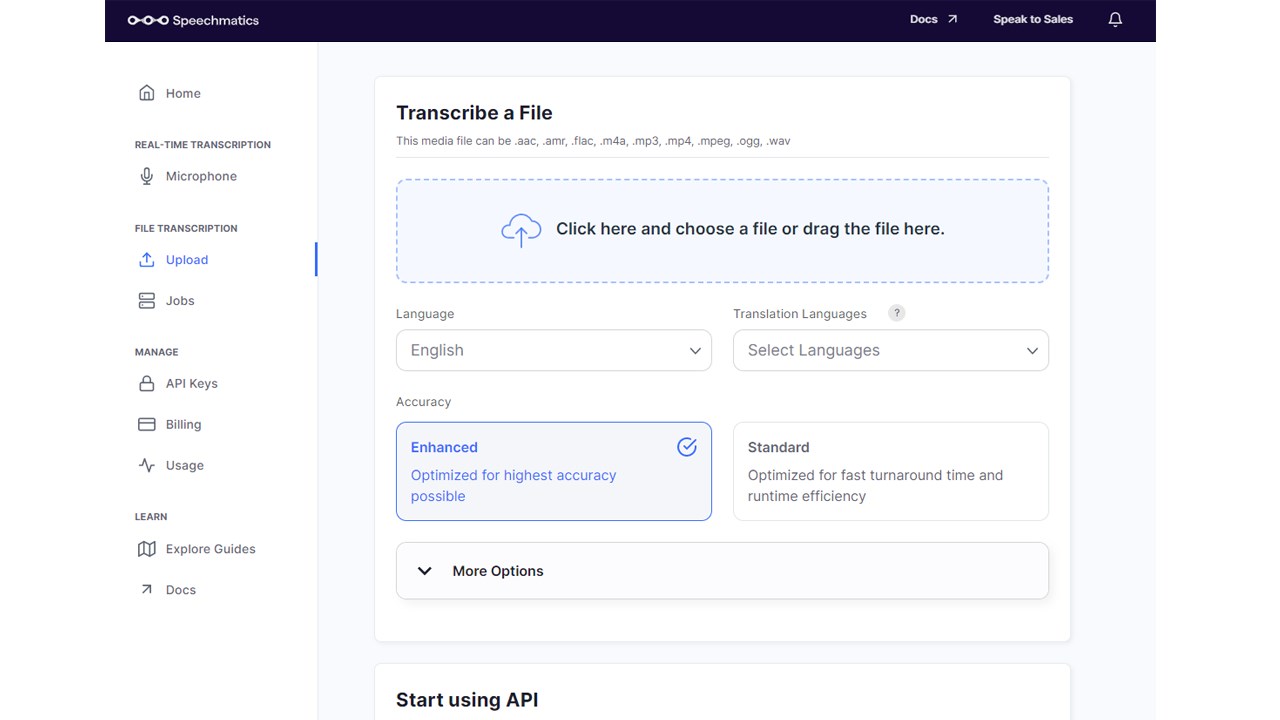
Task: Click the REAL-TIME TRANSCRIPTION section header
Action: click(203, 145)
